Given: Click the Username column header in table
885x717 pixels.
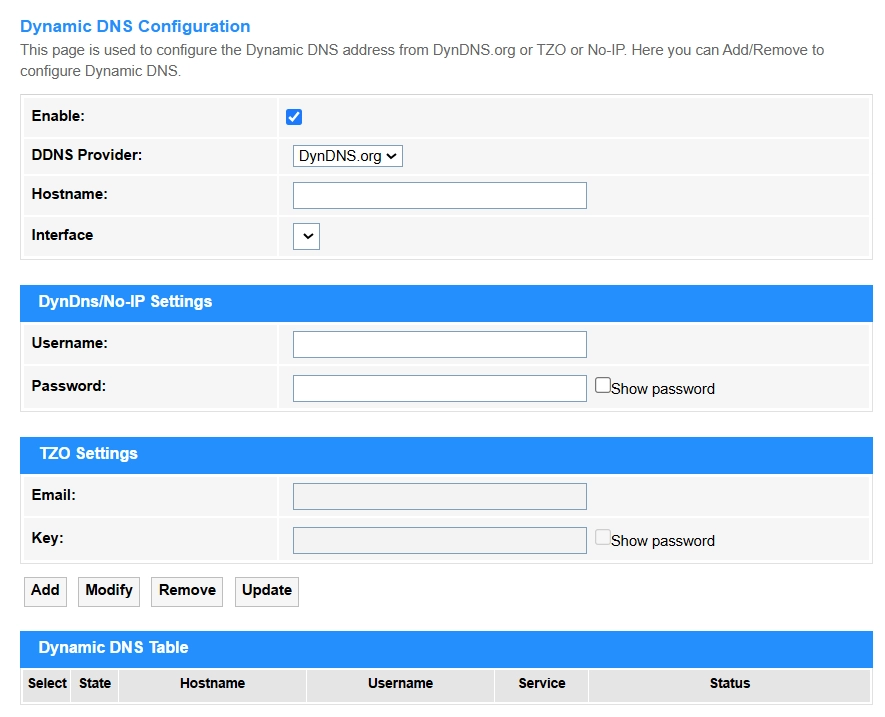Looking at the screenshot, I should pyautogui.click(x=400, y=684).
